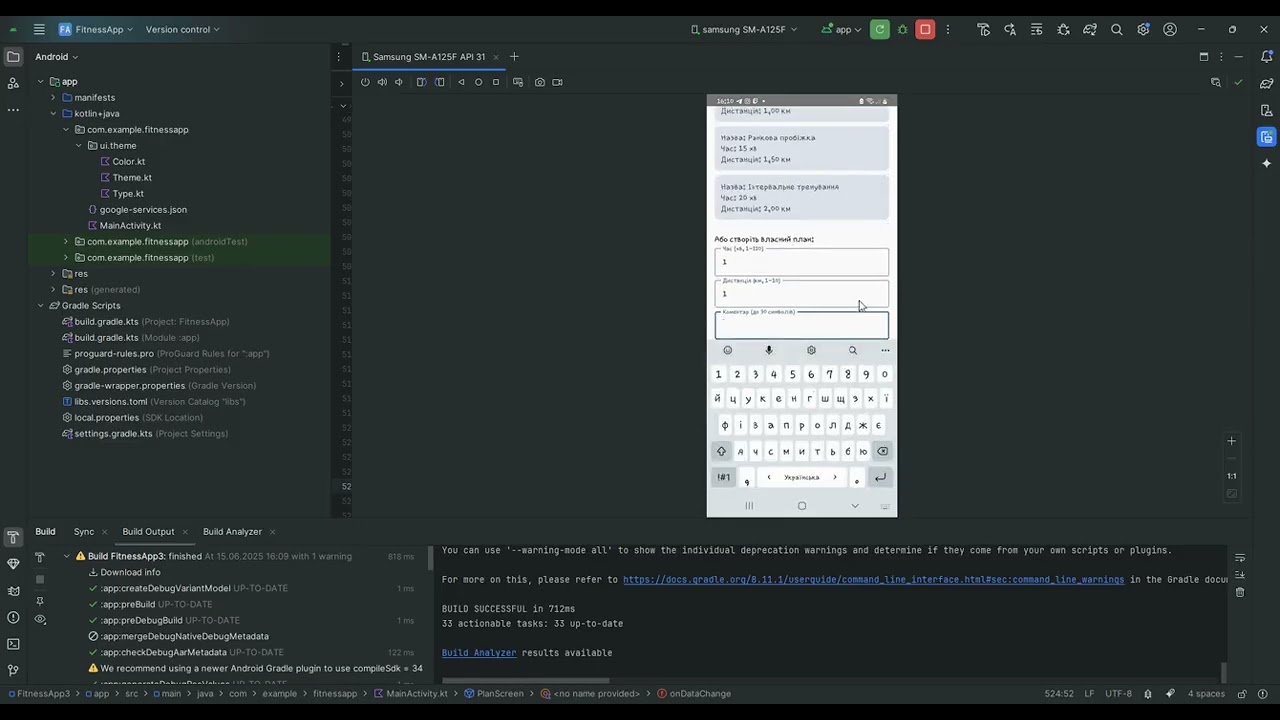Open the Problems tool window icon
Viewport: 1280px width, 720px height.
(x=13, y=617)
